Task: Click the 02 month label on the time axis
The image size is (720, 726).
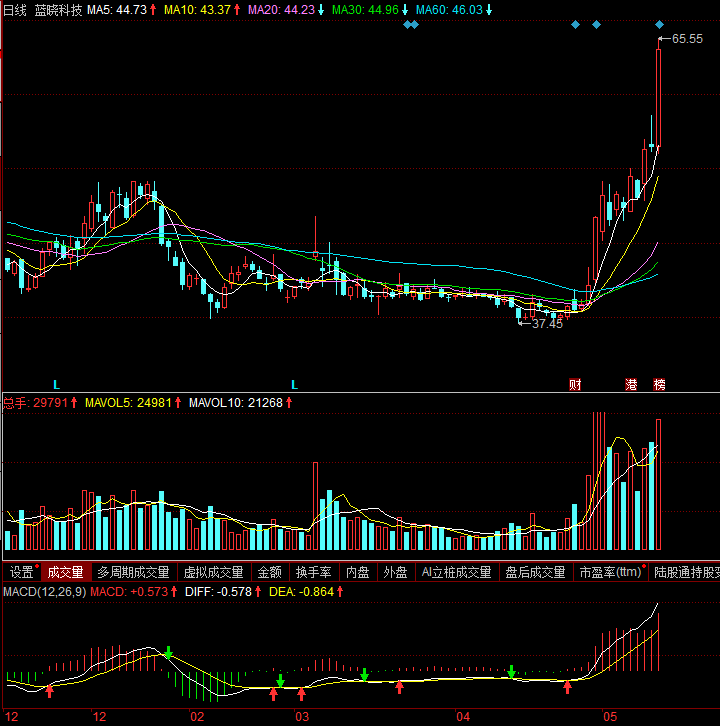Action: [197, 717]
